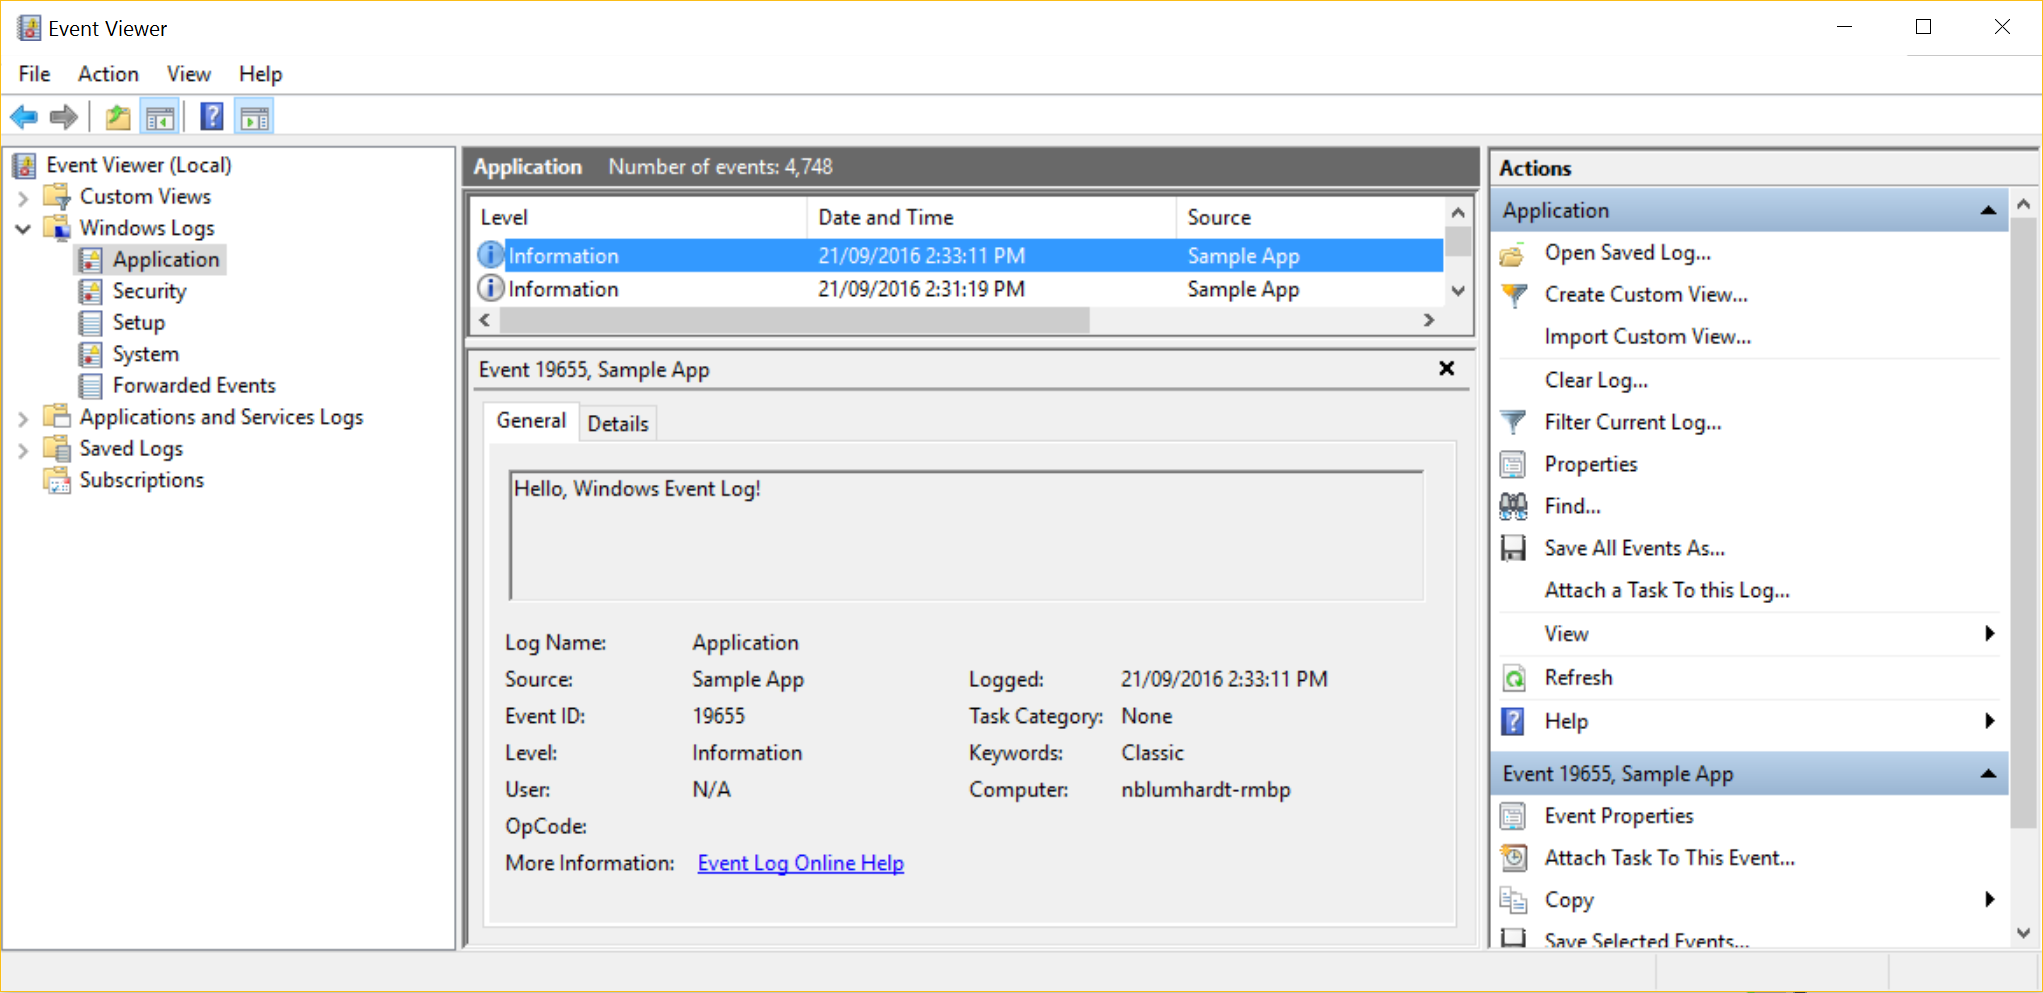The width and height of the screenshot is (2043, 993).
Task: Click the event list horizontal scrollbar thumb
Action: (x=794, y=320)
